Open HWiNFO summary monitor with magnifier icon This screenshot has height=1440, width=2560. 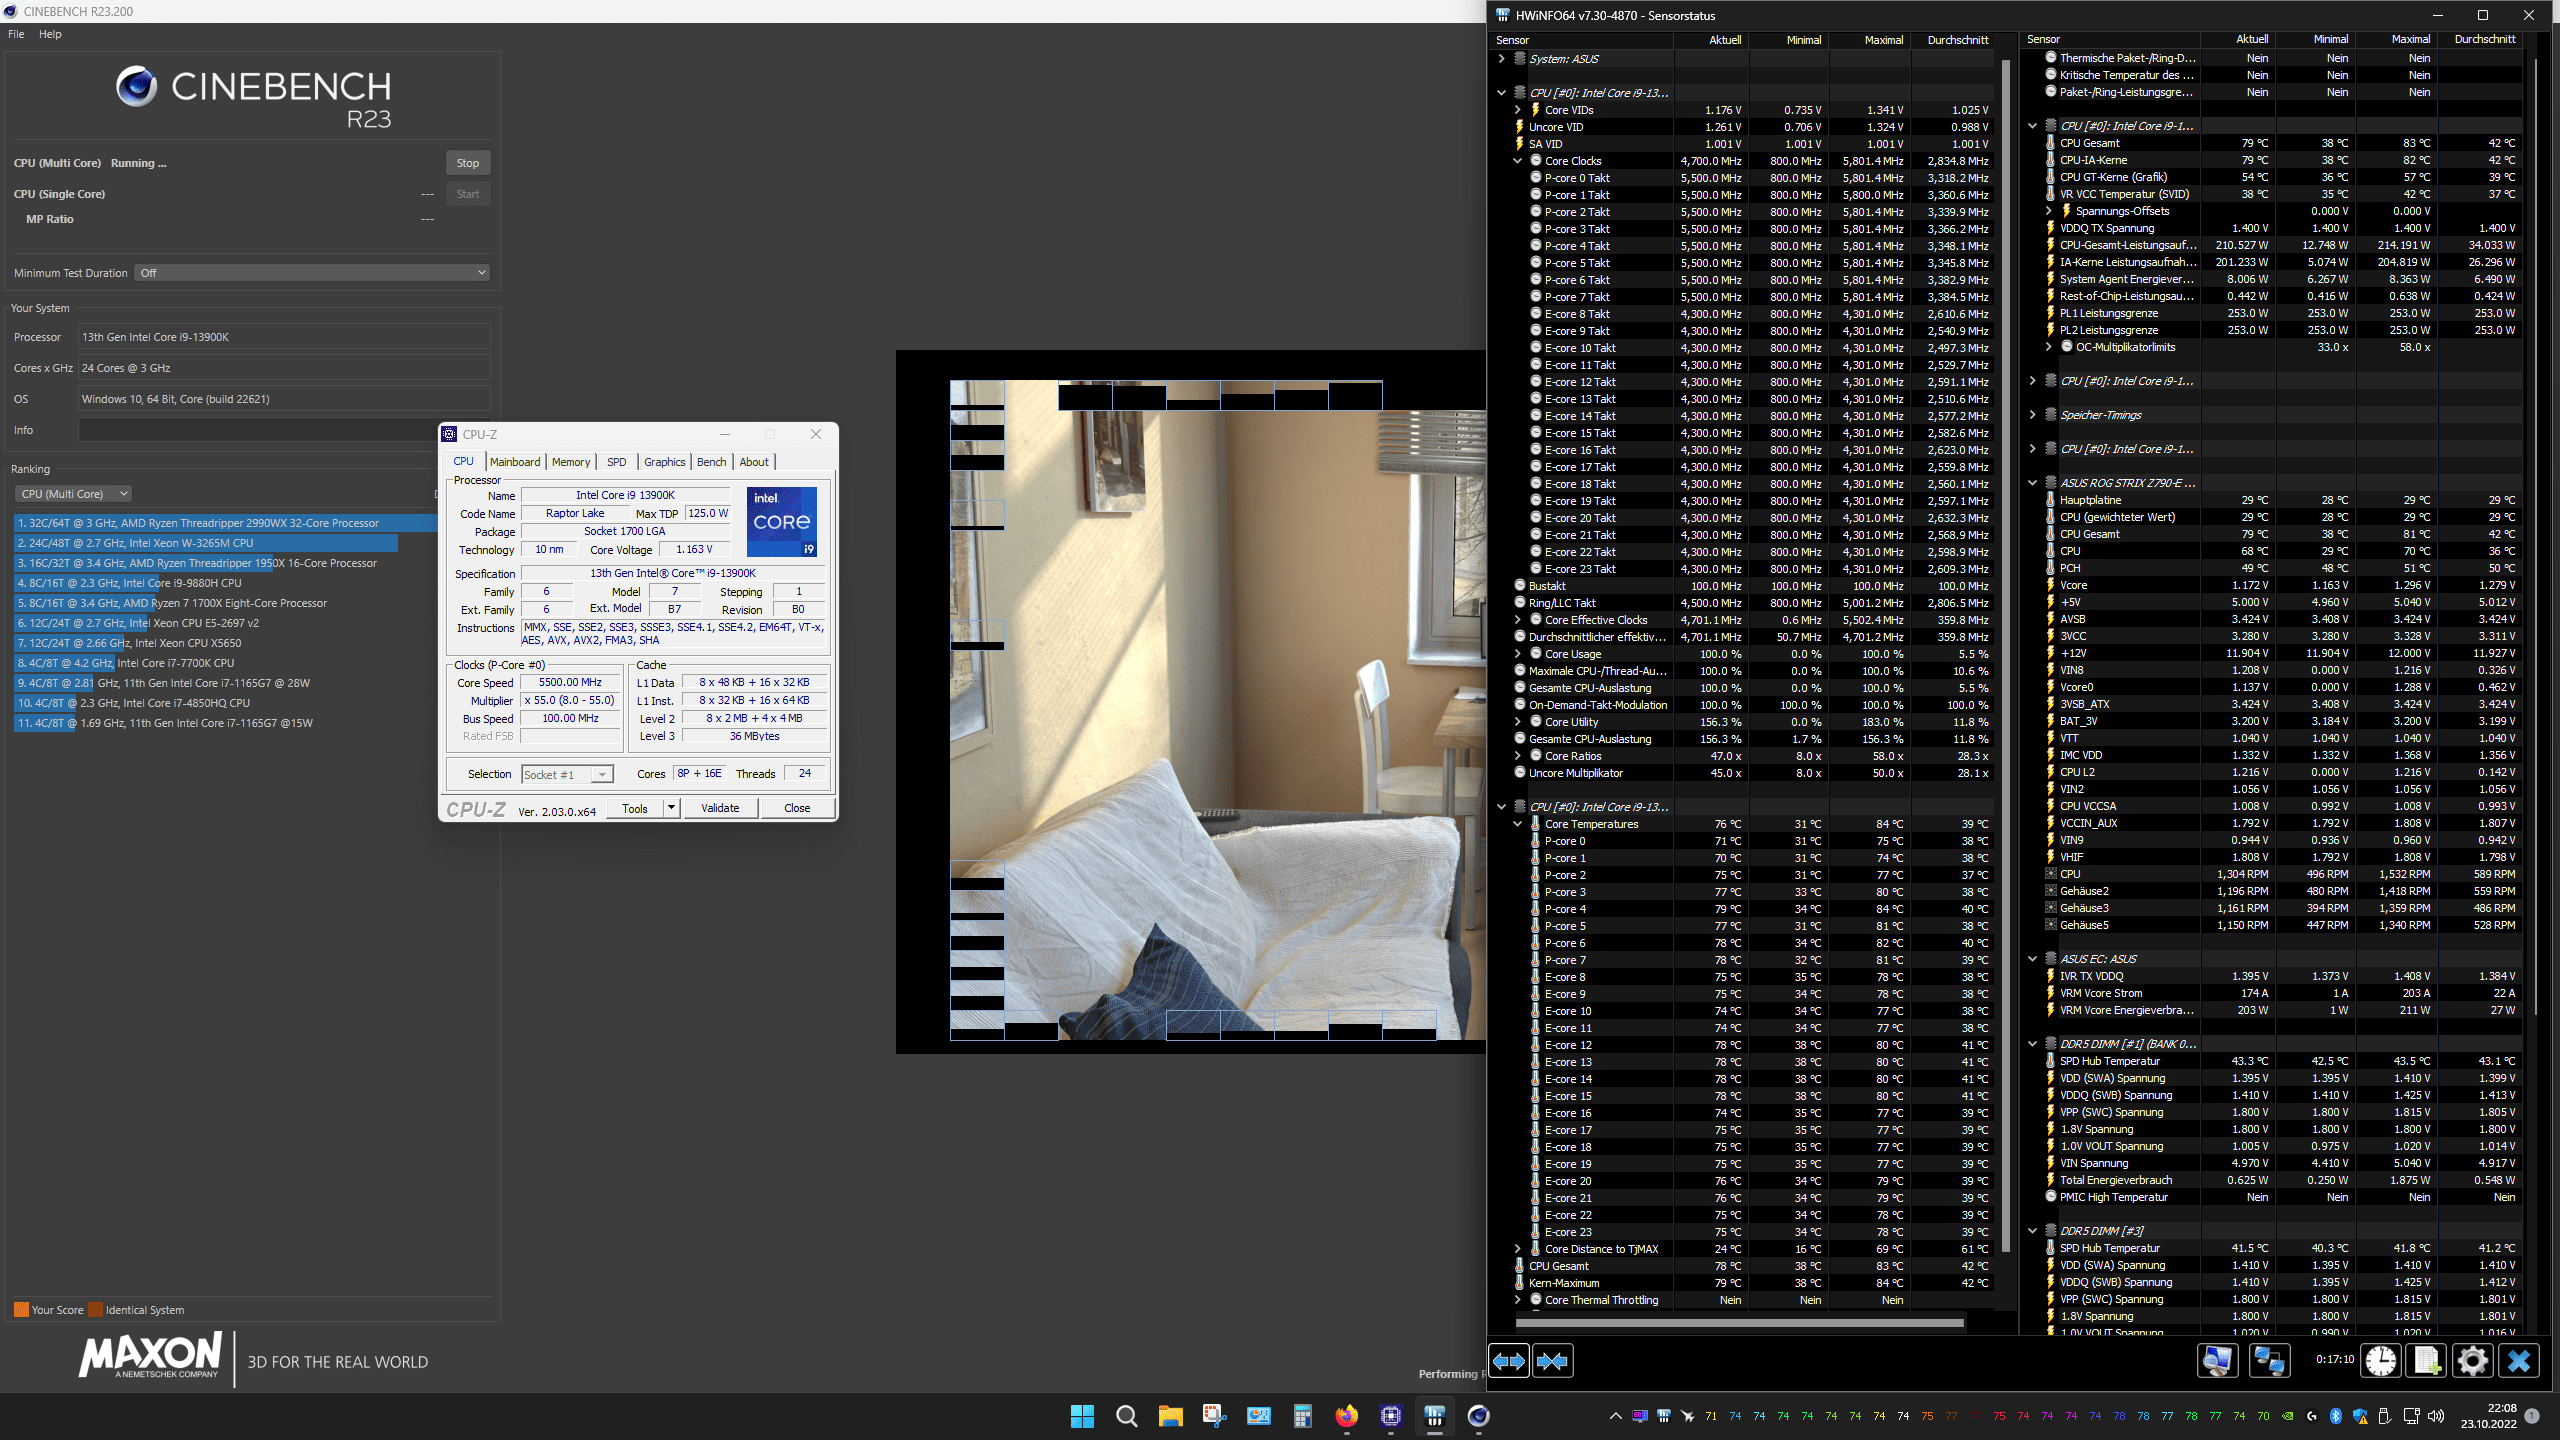(x=2217, y=1361)
